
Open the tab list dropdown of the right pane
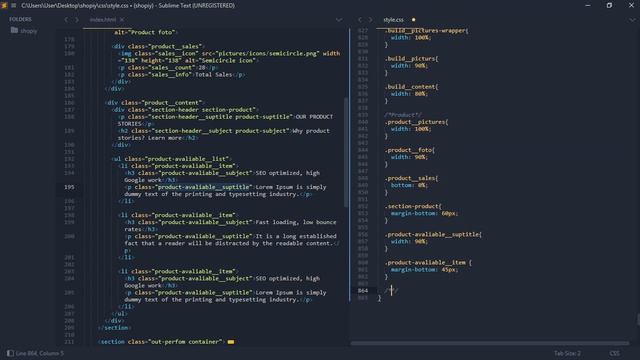point(633,20)
